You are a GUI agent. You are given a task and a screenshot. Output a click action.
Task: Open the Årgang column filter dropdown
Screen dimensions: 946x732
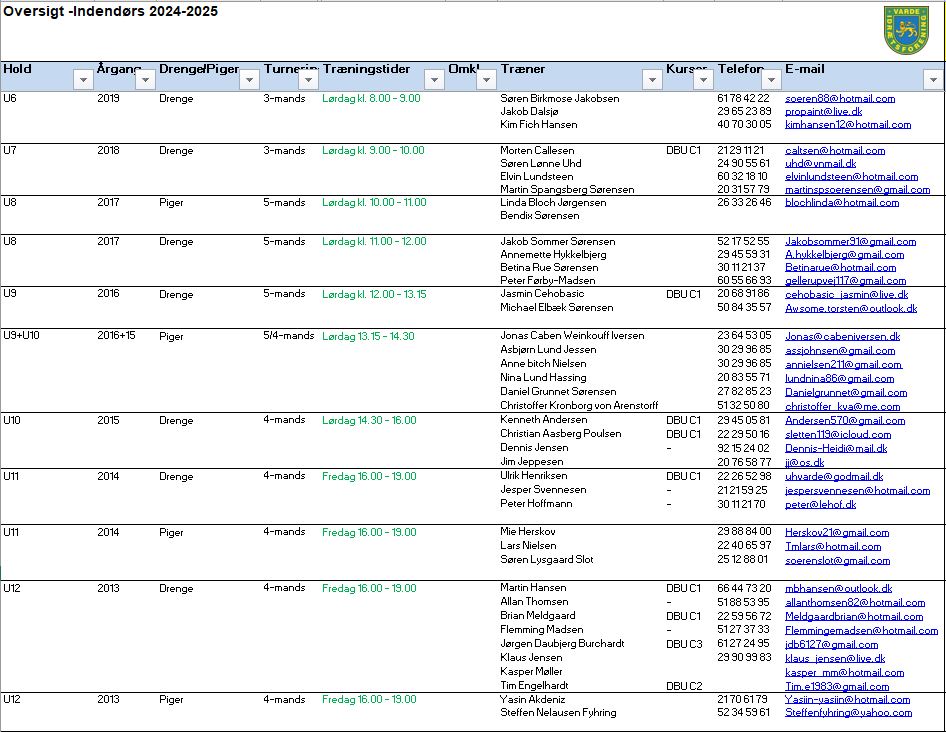[x=145, y=80]
